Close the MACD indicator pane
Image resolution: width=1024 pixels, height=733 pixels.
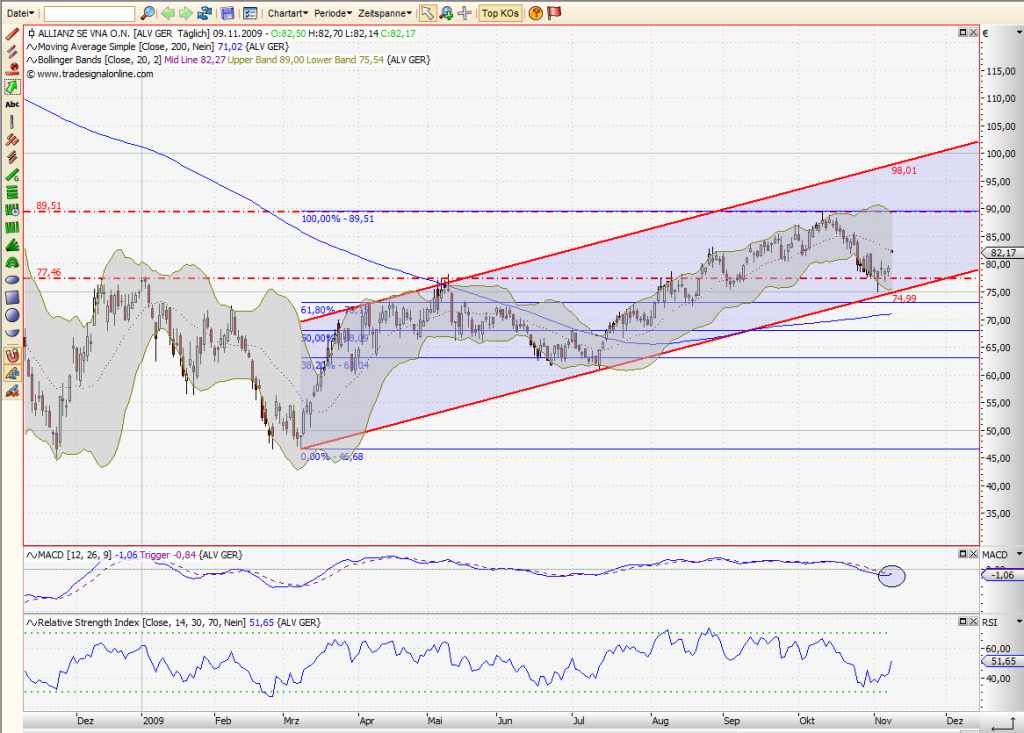click(x=973, y=553)
